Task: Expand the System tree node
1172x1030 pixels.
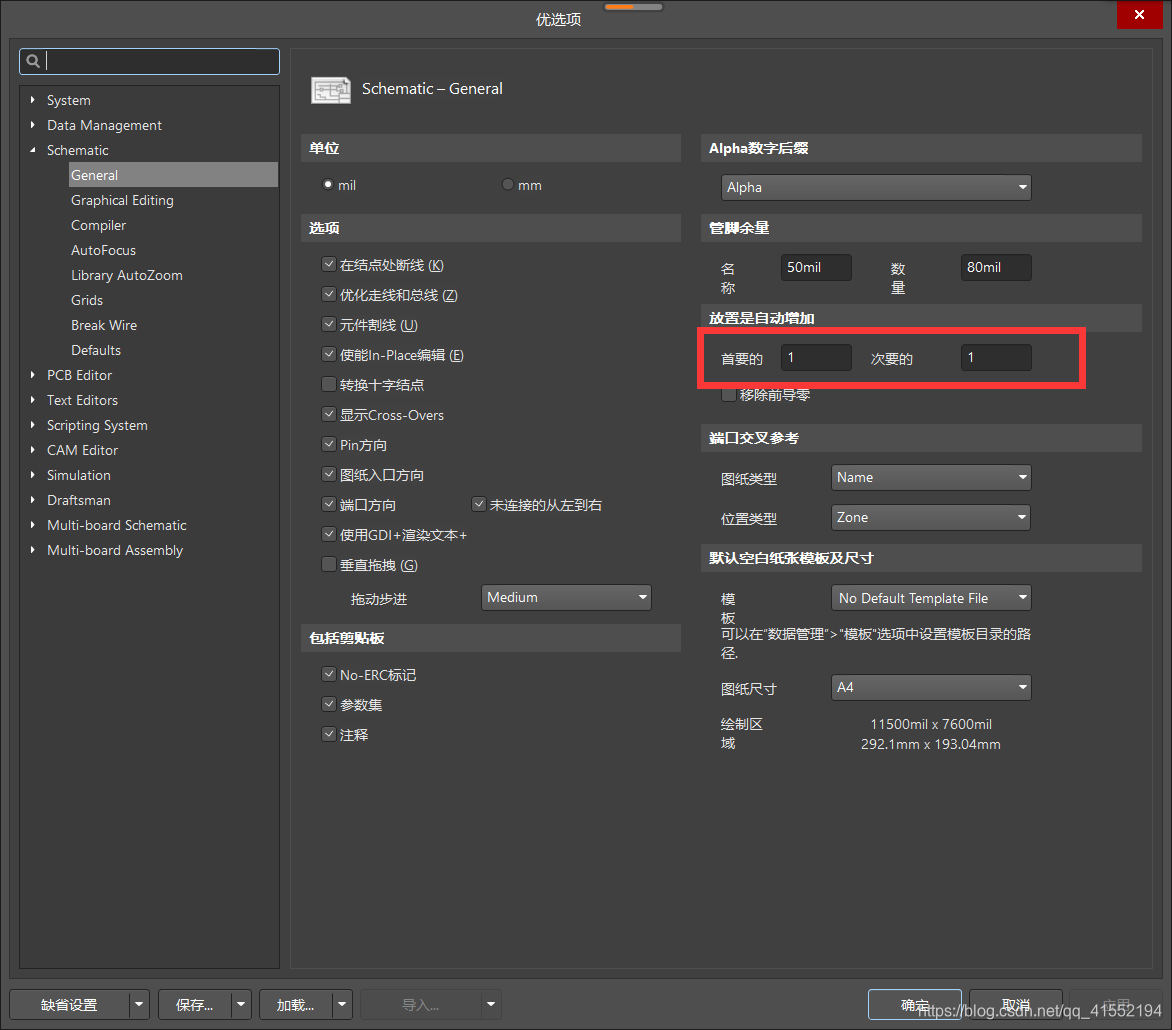Action: pyautogui.click(x=32, y=99)
